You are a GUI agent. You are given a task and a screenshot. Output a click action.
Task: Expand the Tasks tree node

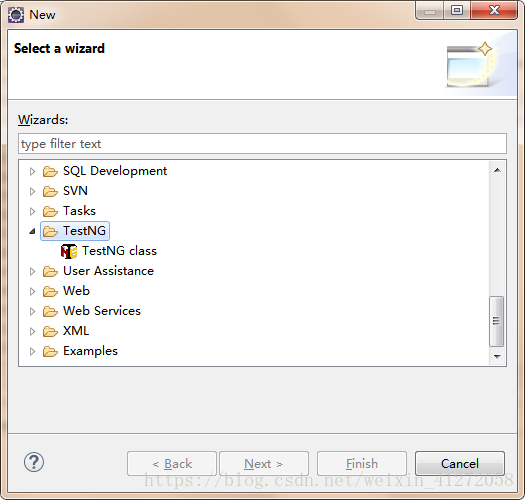point(32,211)
